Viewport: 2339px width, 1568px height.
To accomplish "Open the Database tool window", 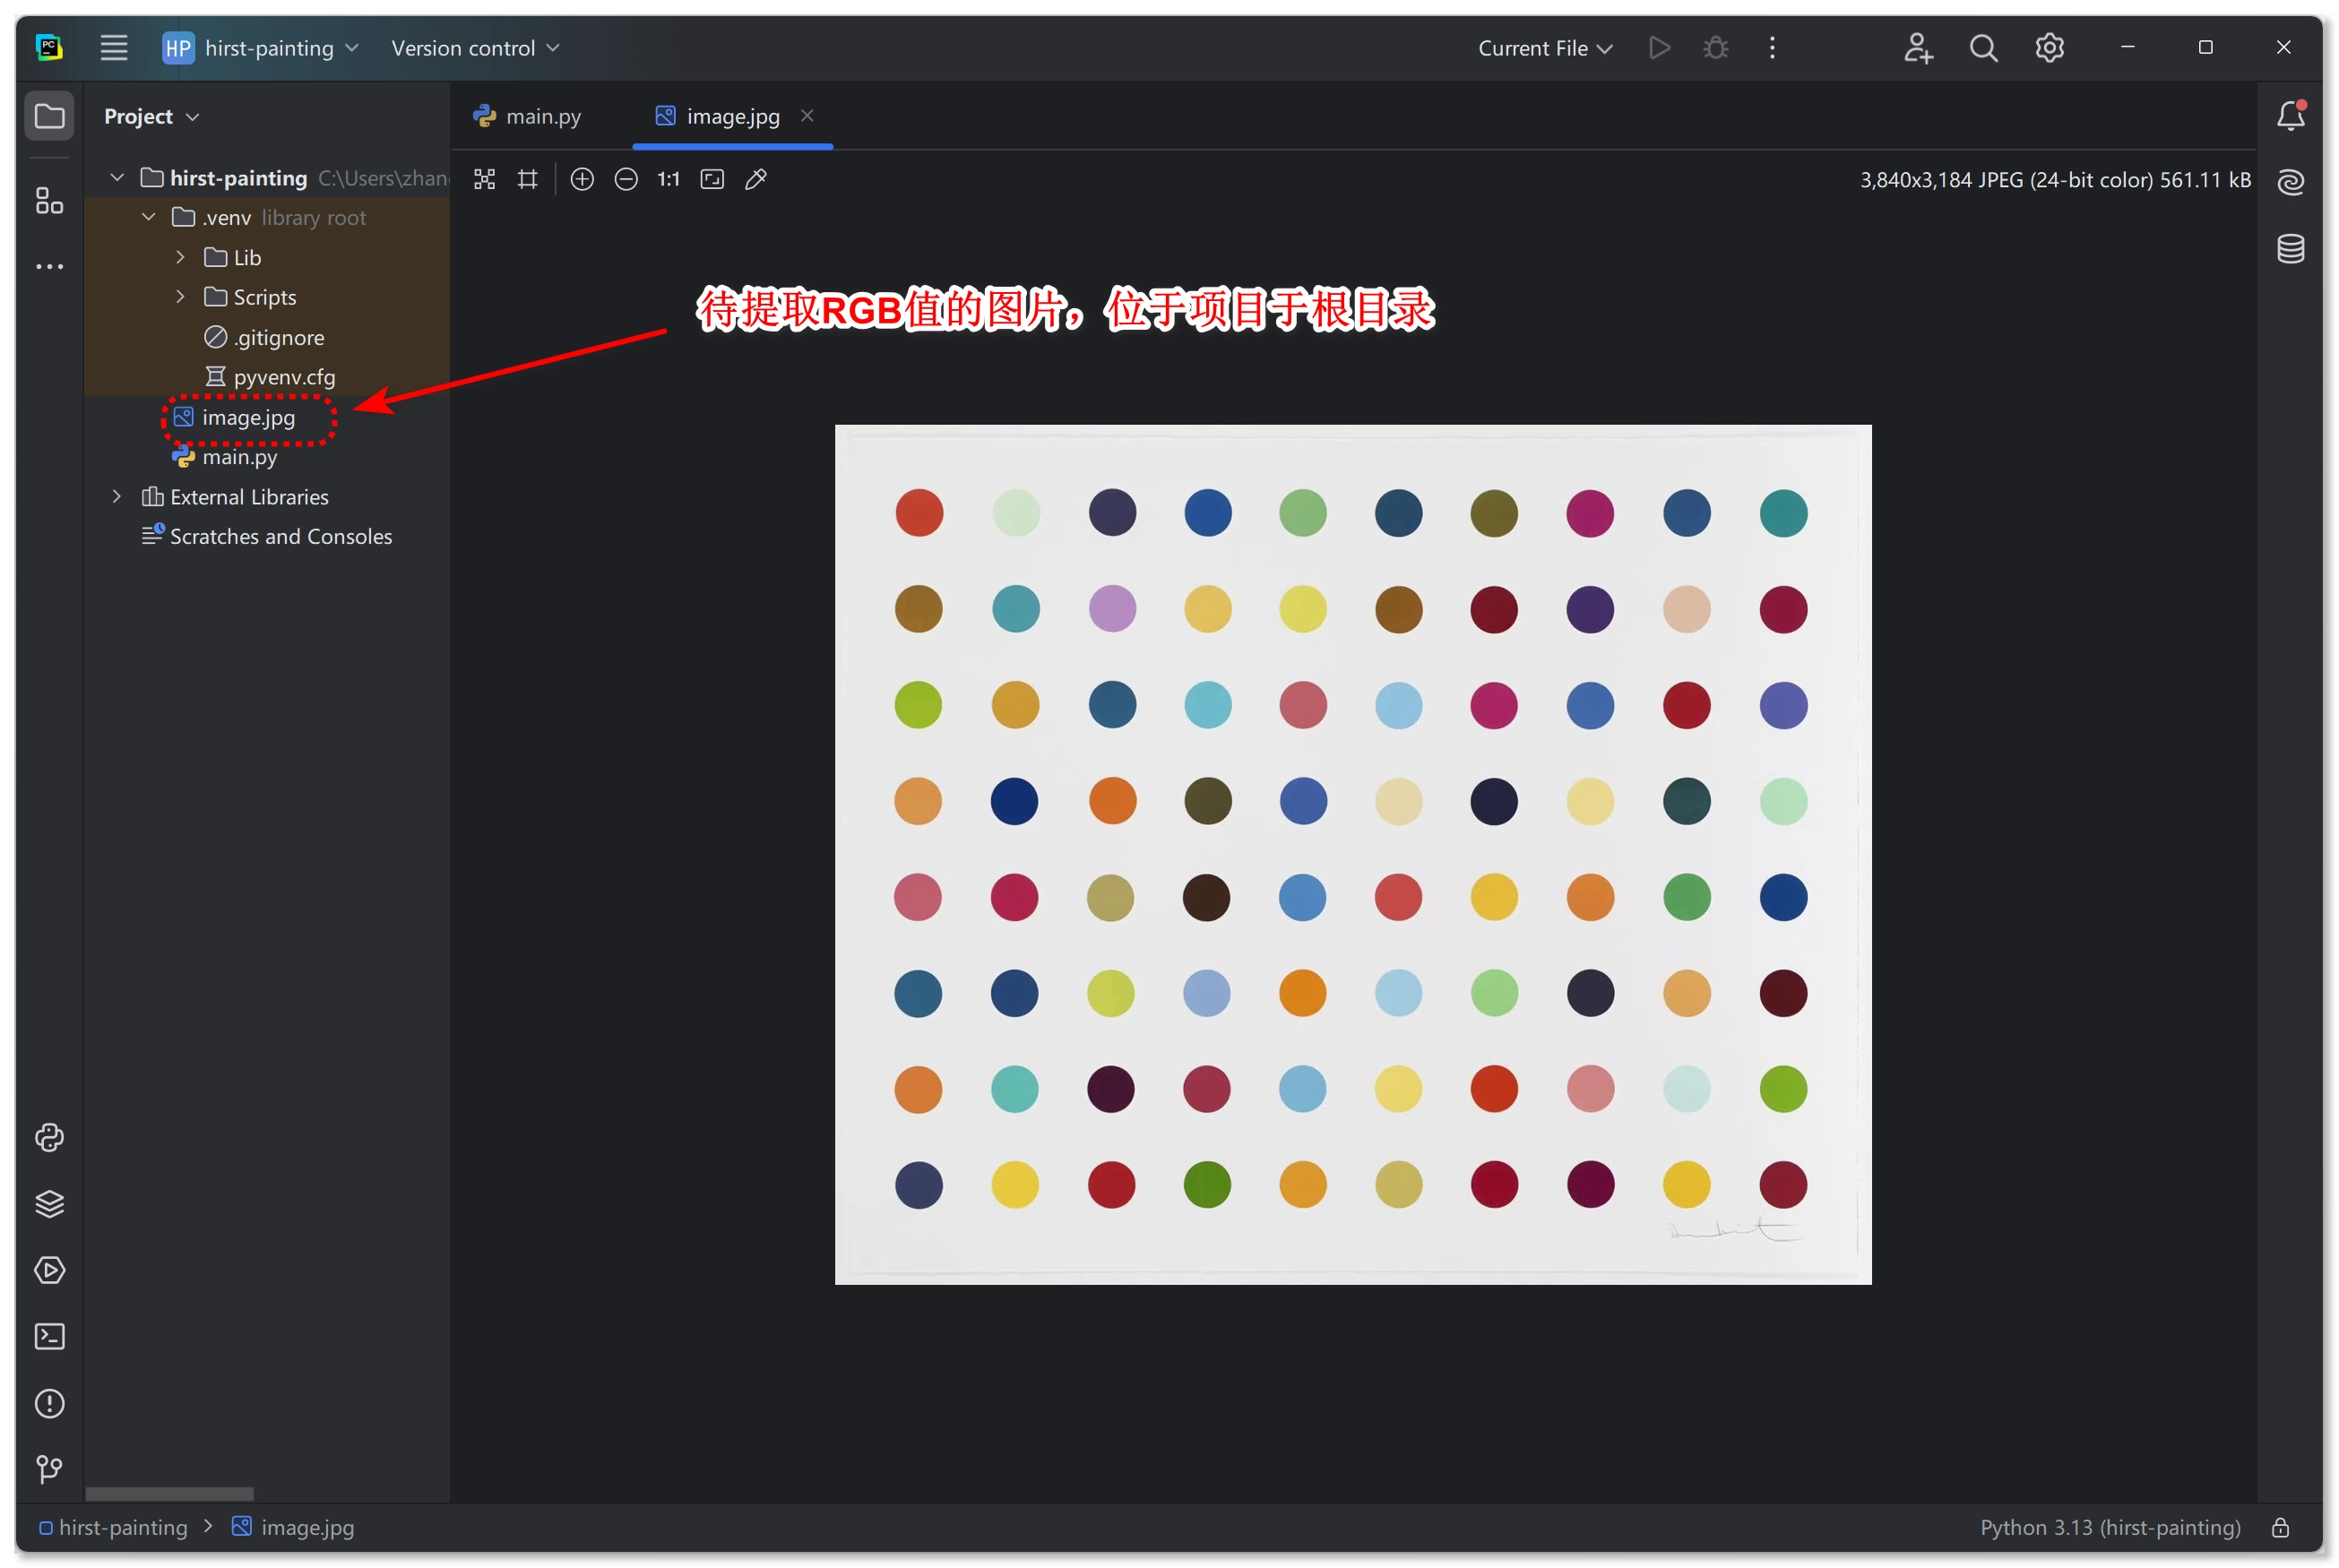I will point(2290,248).
